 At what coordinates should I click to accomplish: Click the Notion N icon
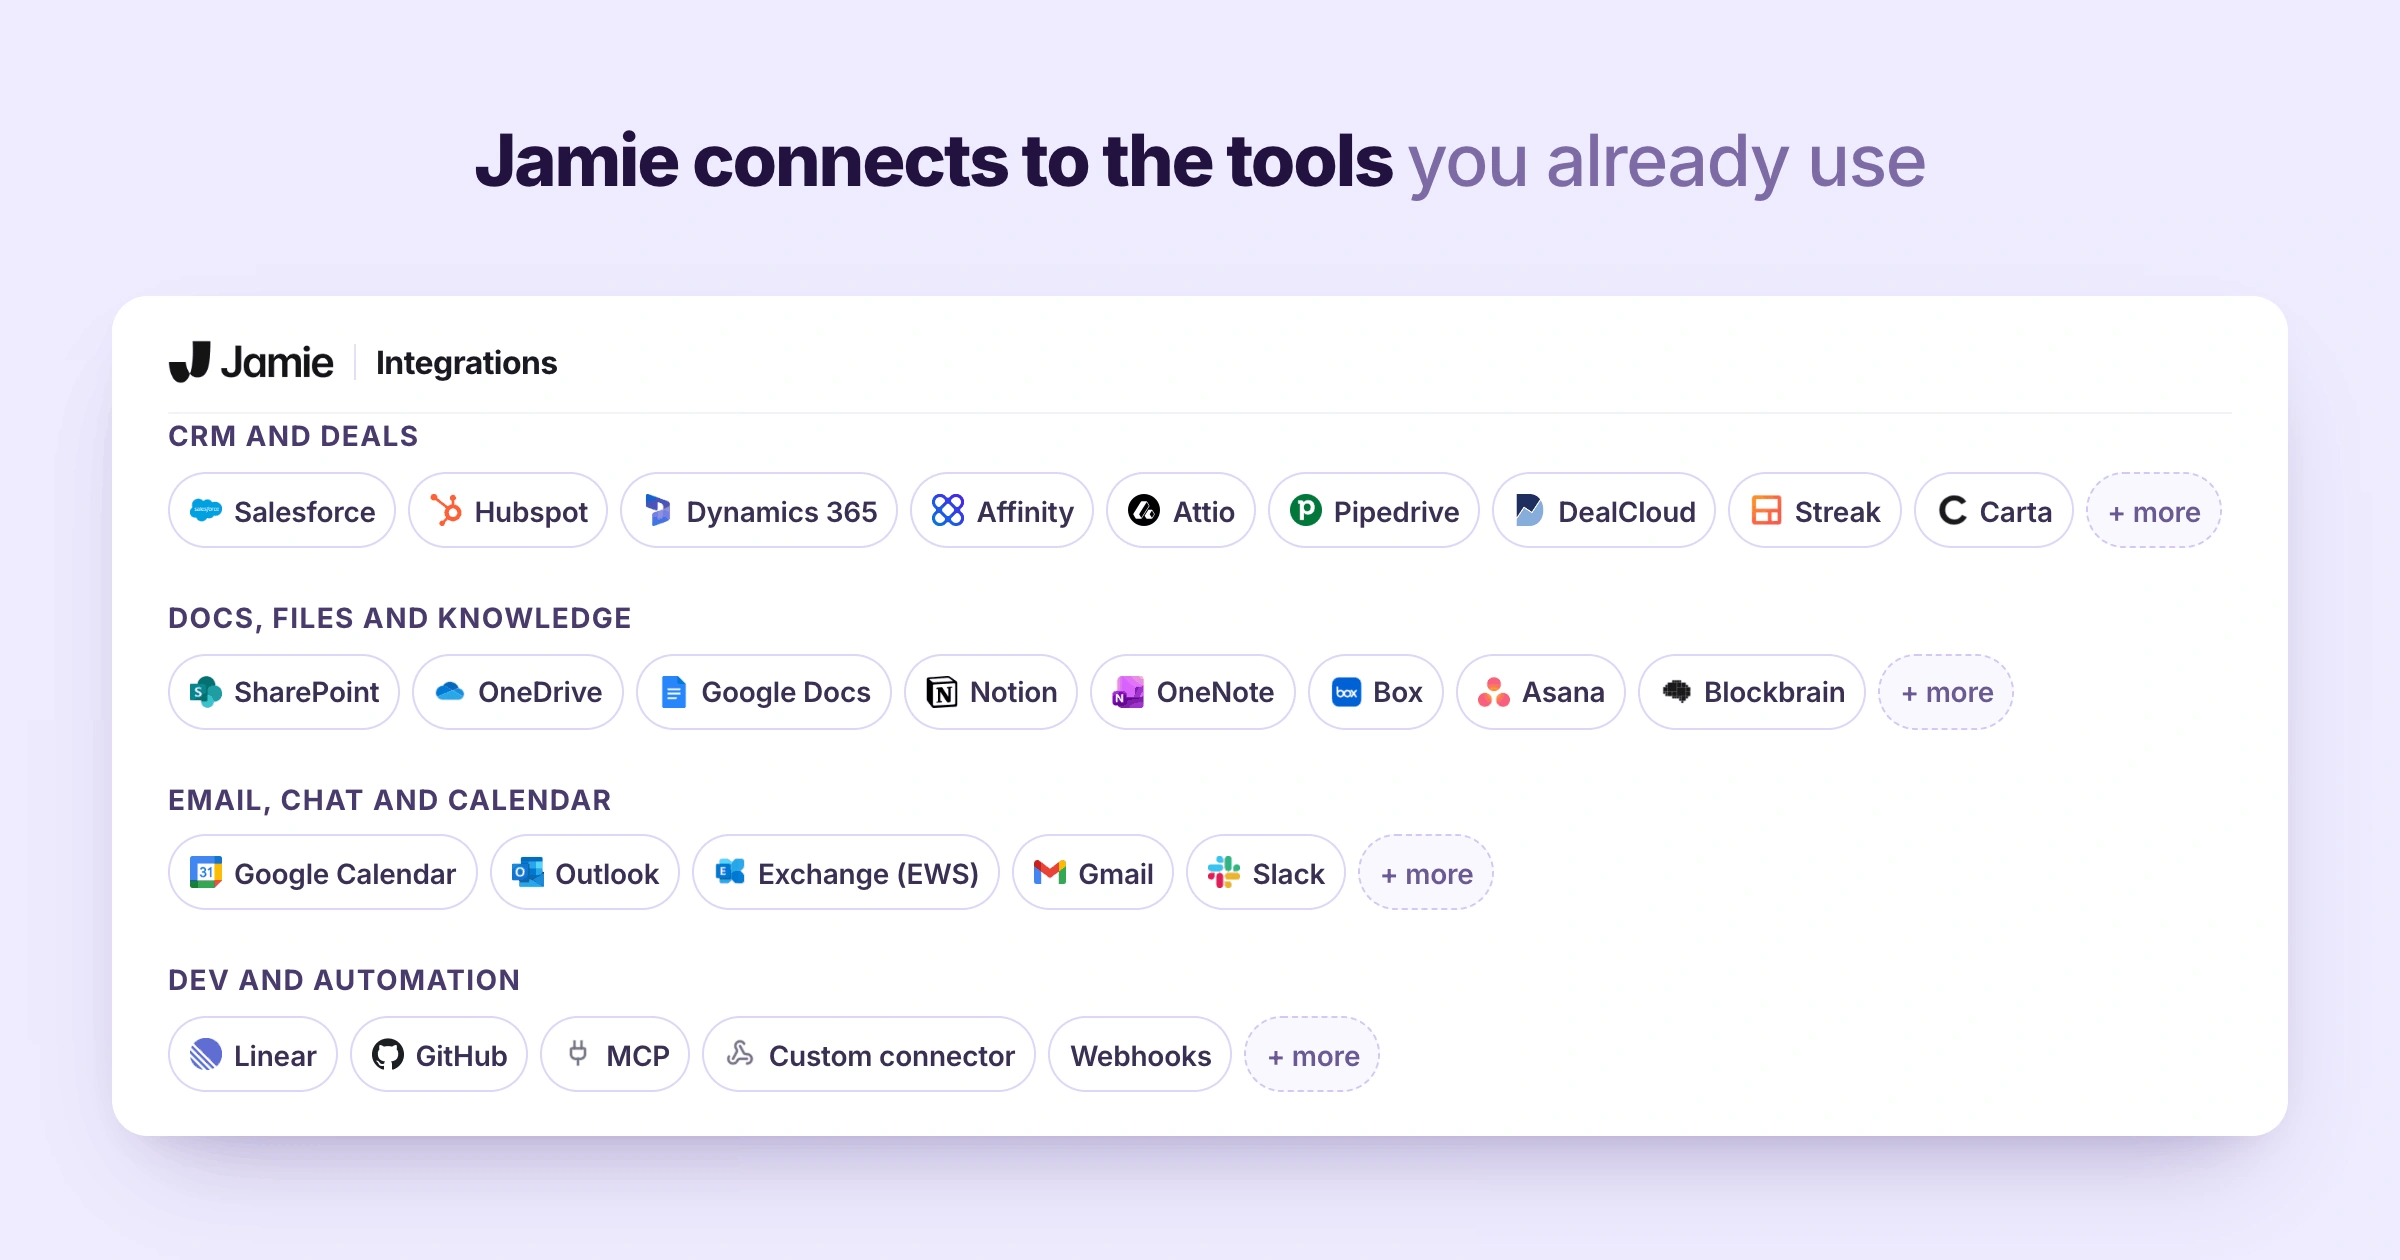pos(942,692)
